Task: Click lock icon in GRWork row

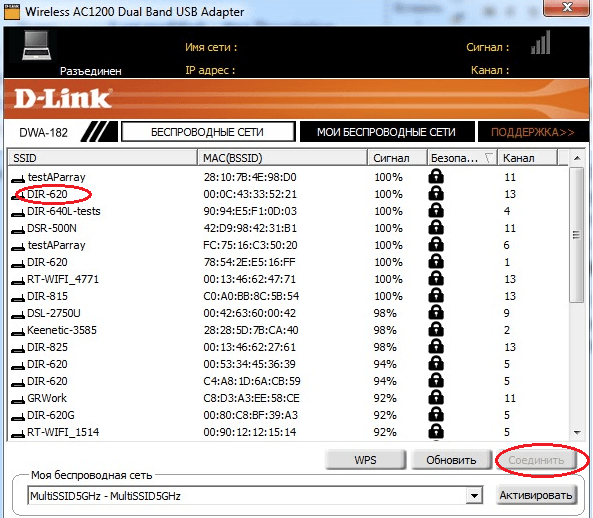Action: (x=436, y=398)
